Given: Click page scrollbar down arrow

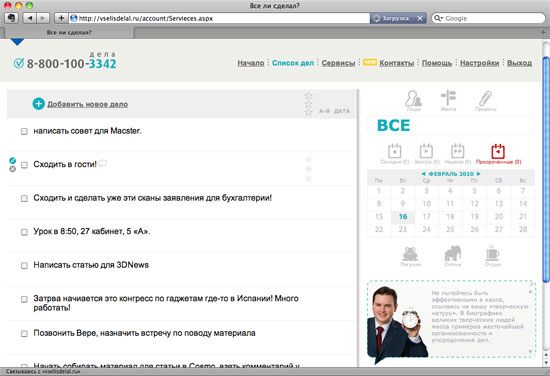Looking at the screenshot, I should coord(546,364).
